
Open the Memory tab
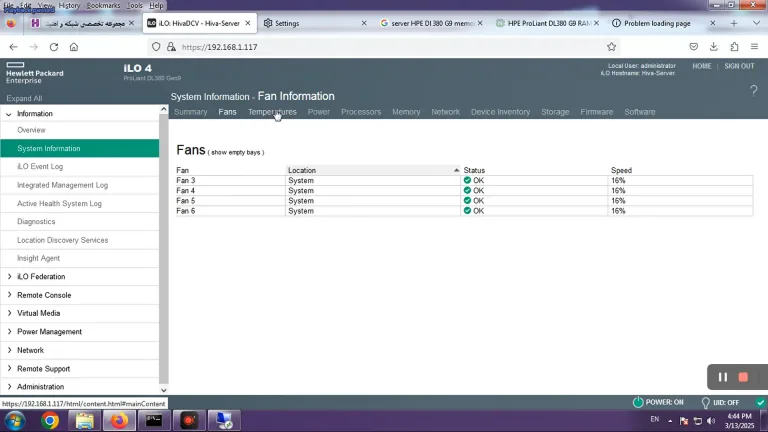coord(406,112)
